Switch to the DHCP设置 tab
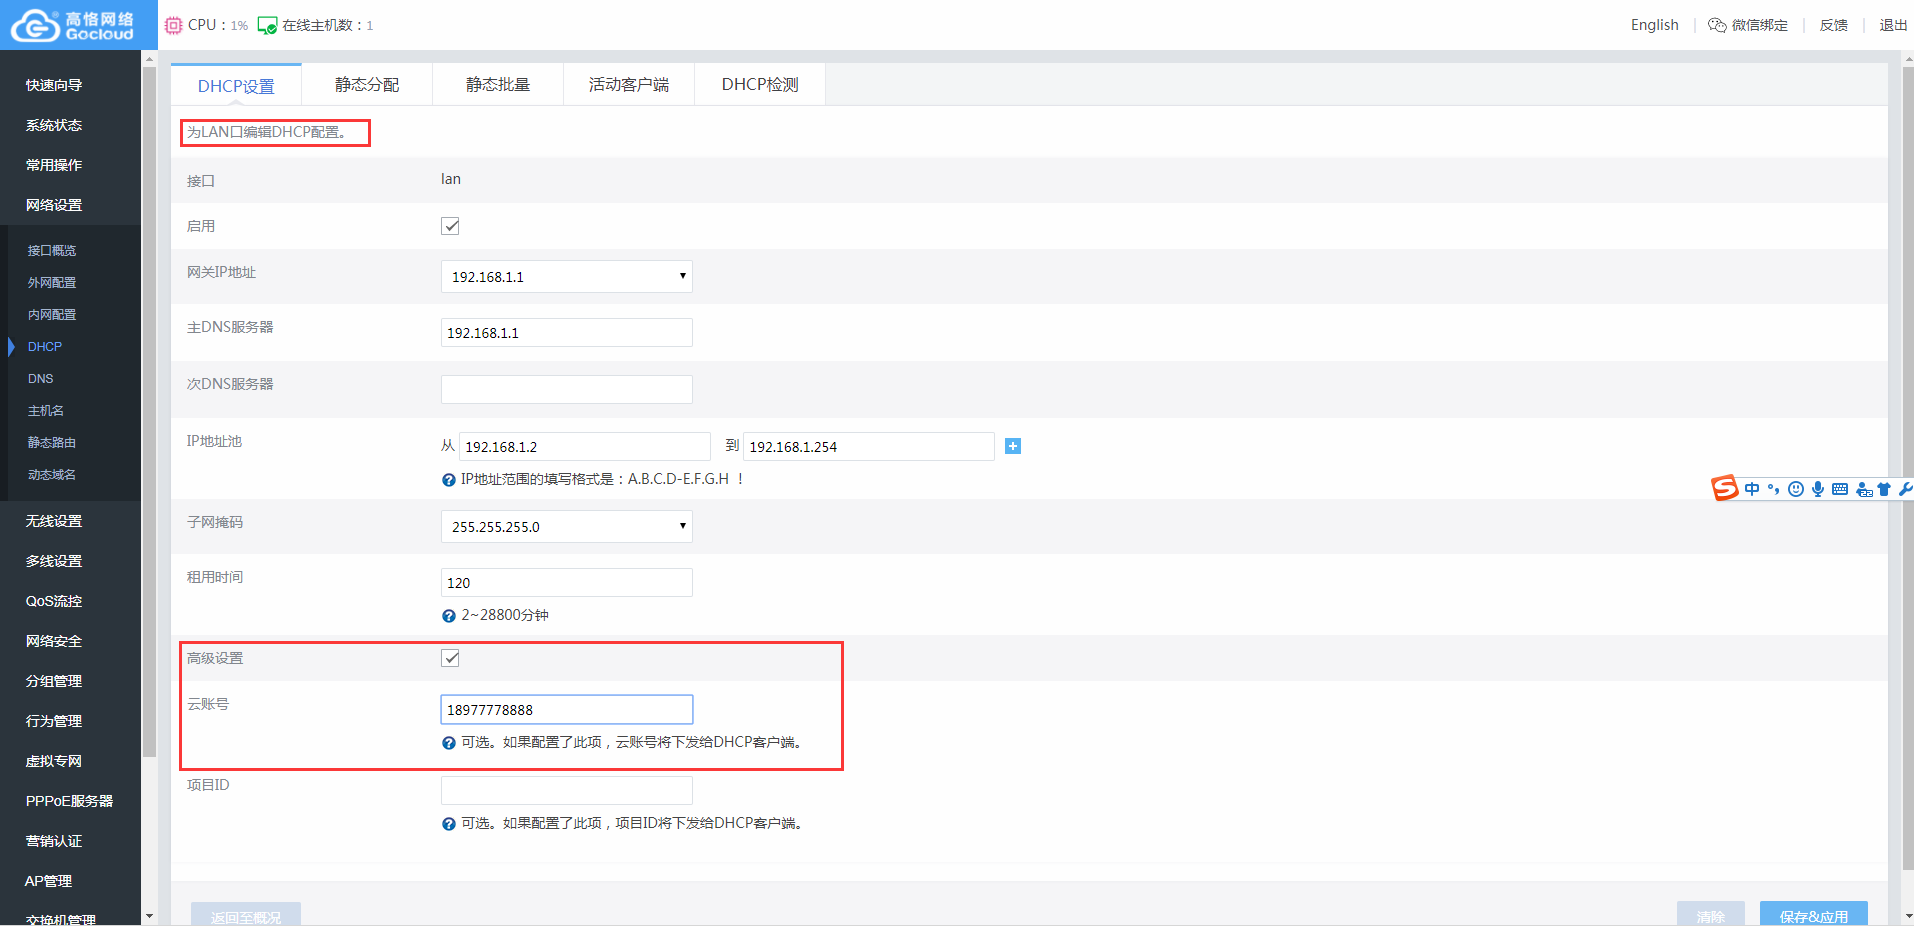 [236, 85]
